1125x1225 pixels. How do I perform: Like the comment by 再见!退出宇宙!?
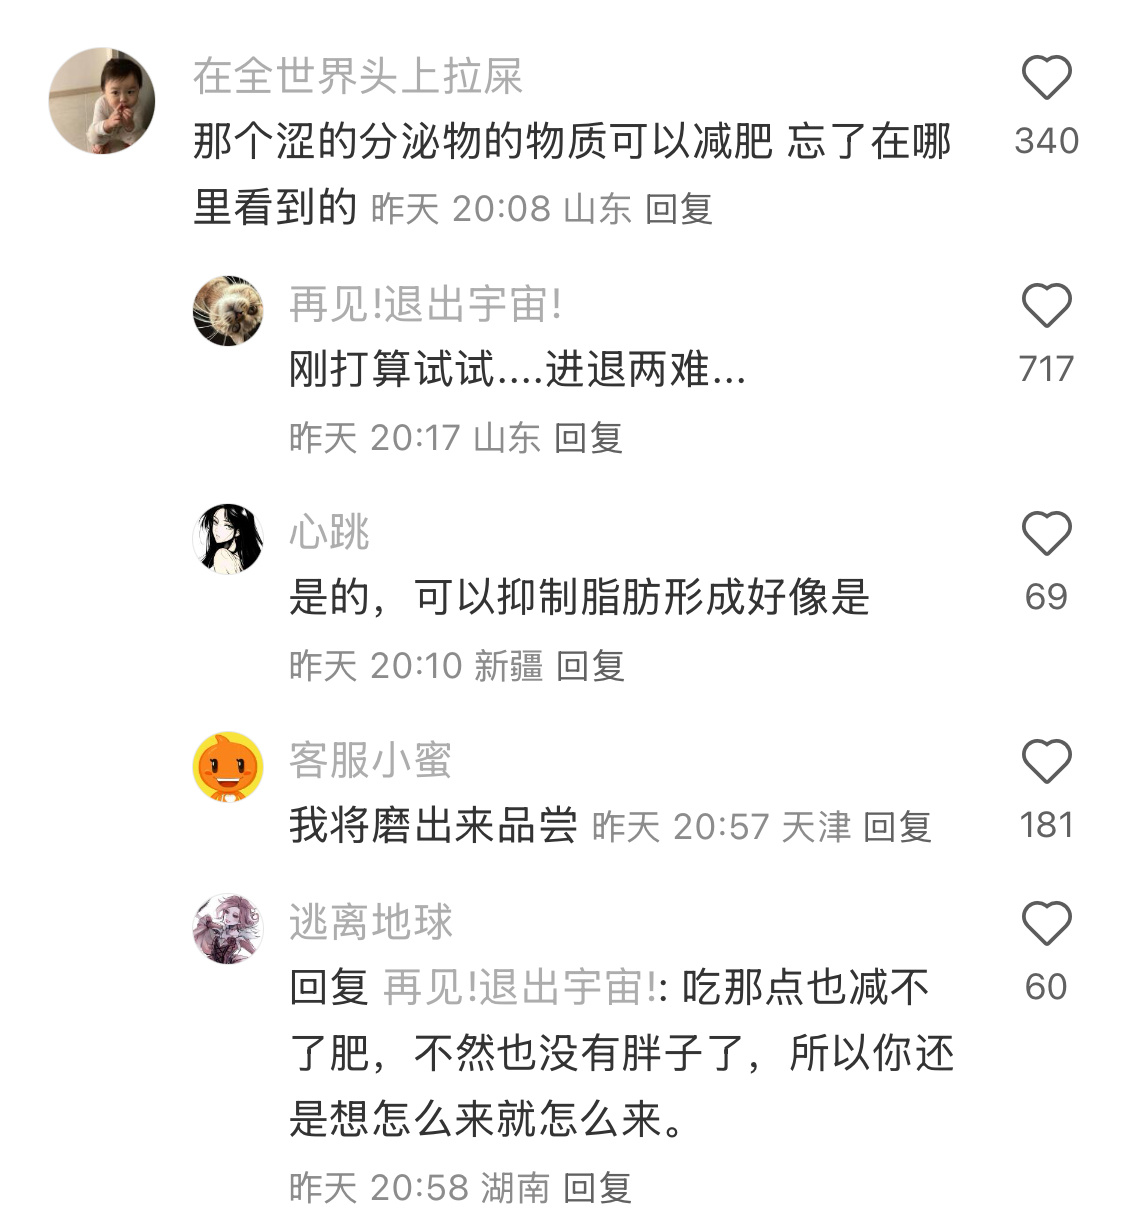[1046, 306]
